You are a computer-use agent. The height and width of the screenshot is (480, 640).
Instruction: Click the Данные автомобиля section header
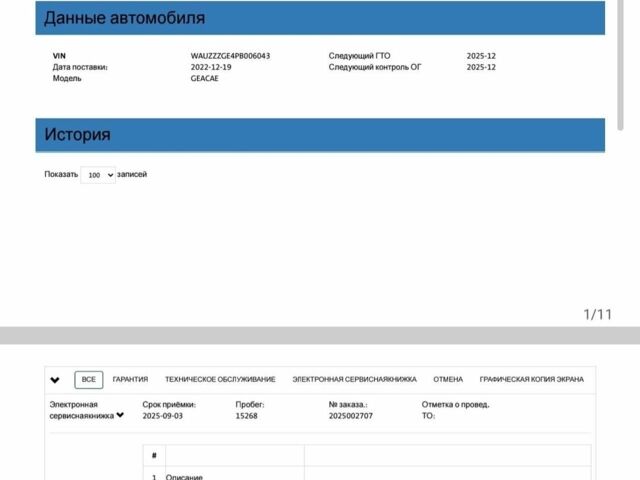320,18
